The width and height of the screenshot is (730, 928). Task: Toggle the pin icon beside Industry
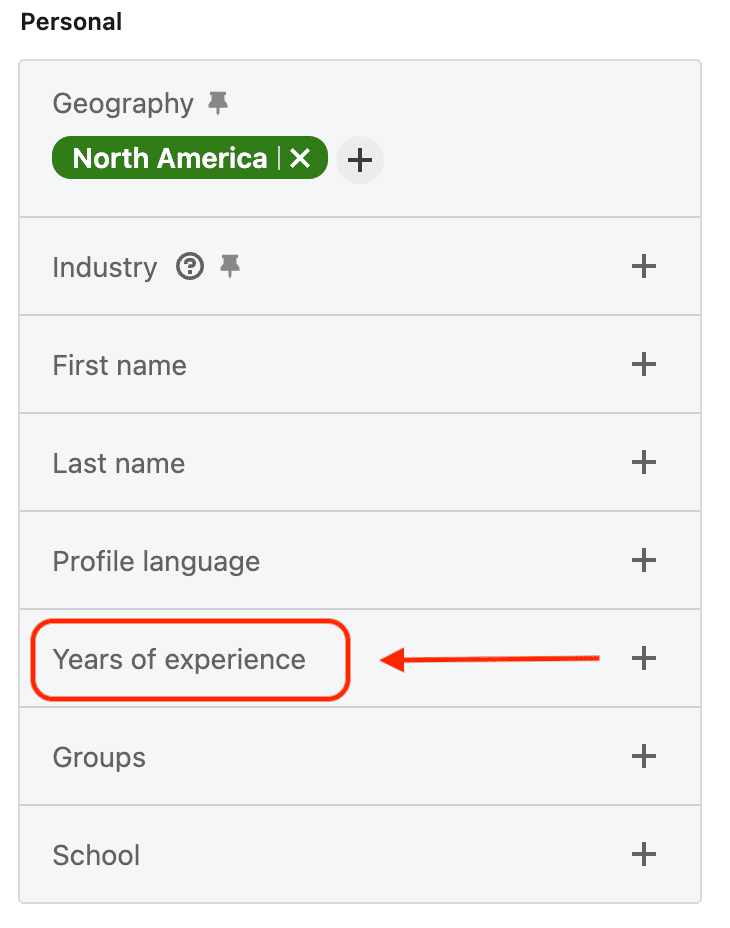(x=231, y=266)
